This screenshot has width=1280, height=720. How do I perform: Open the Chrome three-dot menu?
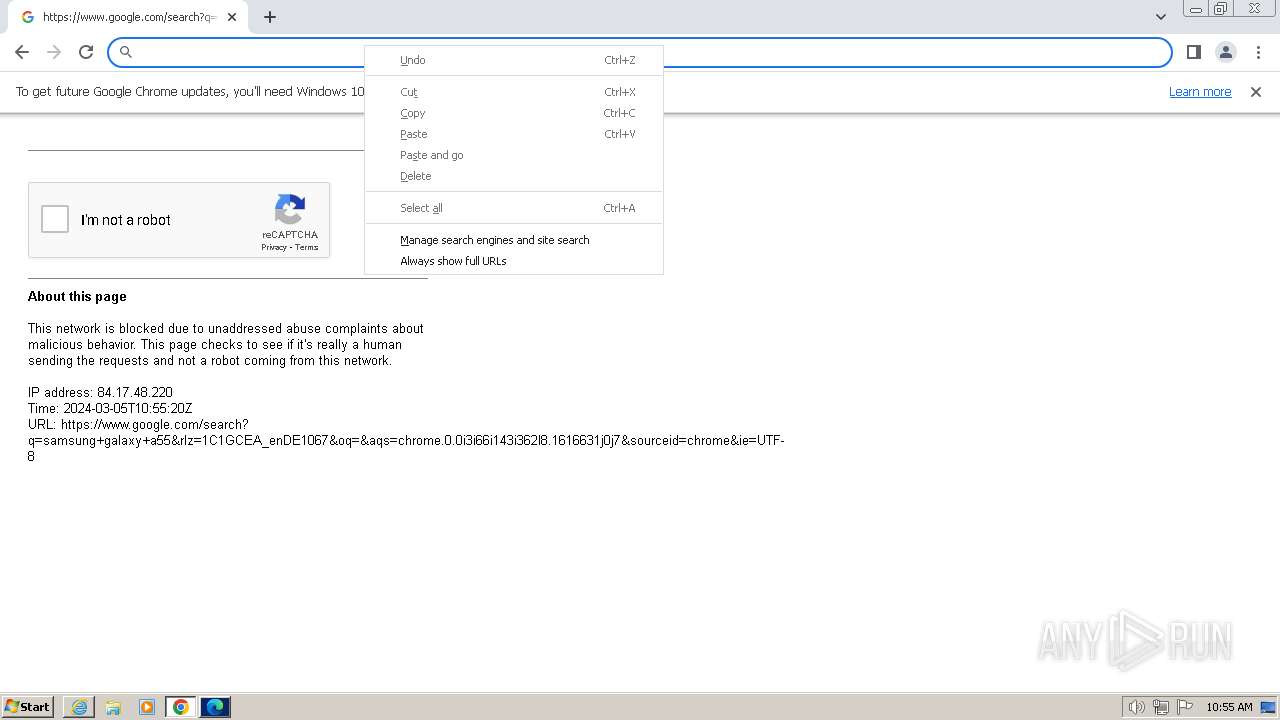[x=1258, y=52]
